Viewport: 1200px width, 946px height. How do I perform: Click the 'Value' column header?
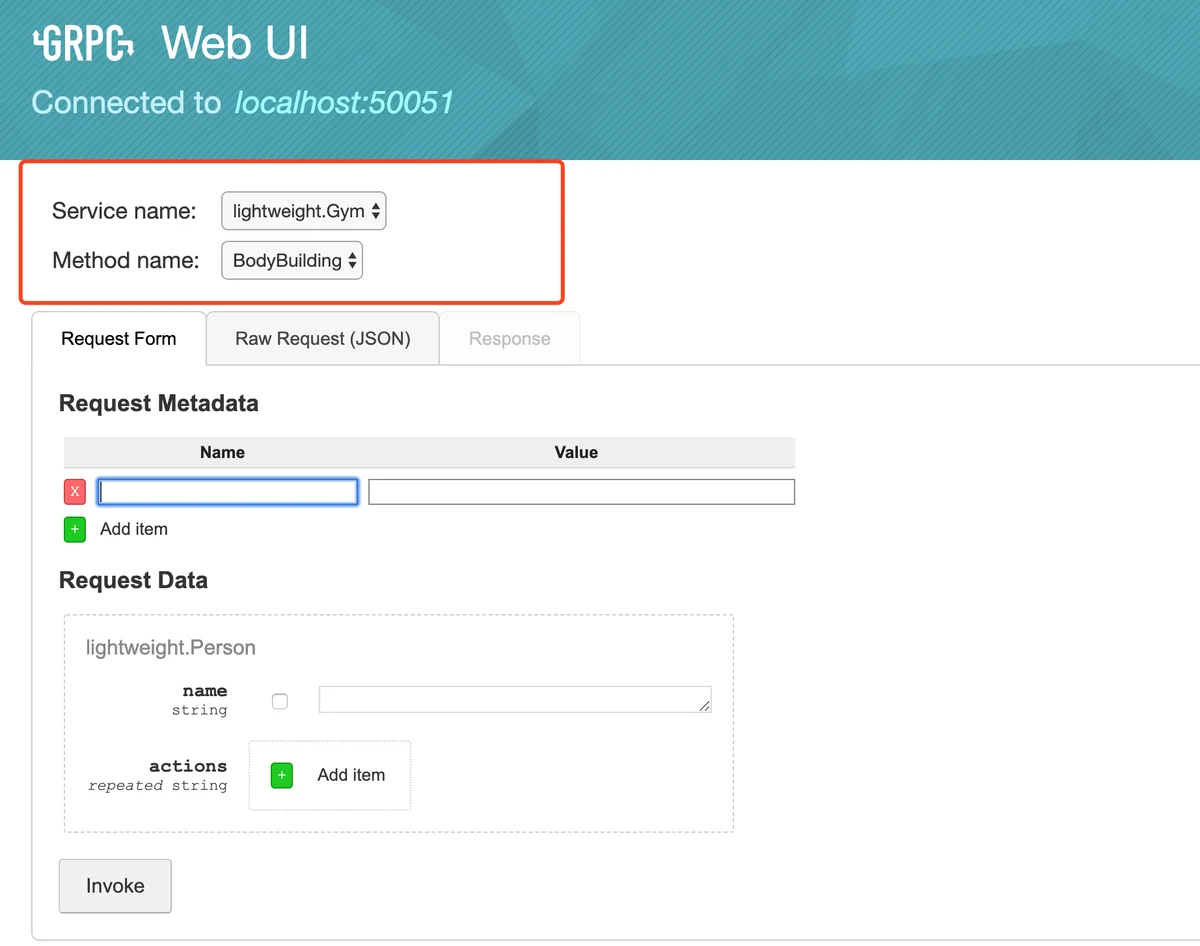pos(576,452)
